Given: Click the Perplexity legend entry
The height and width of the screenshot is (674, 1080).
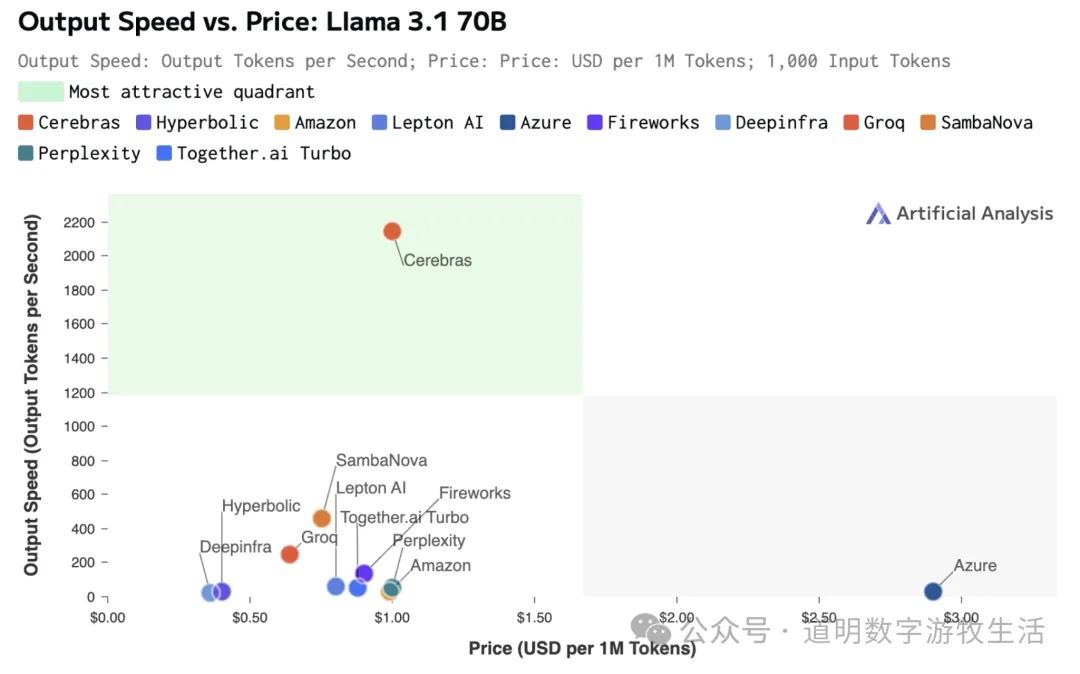Looking at the screenshot, I should coord(79,154).
